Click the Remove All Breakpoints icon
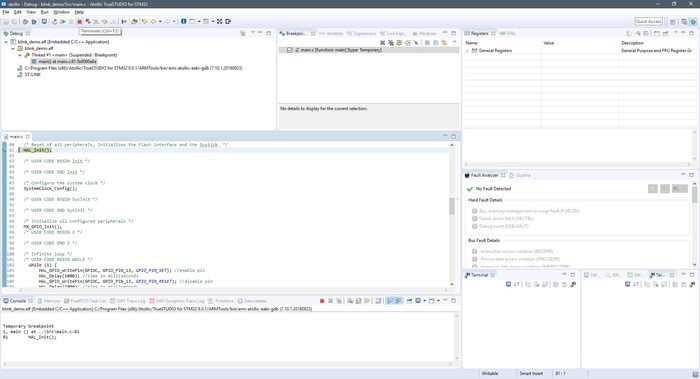This screenshot has width=700, height=379. [x=391, y=43]
